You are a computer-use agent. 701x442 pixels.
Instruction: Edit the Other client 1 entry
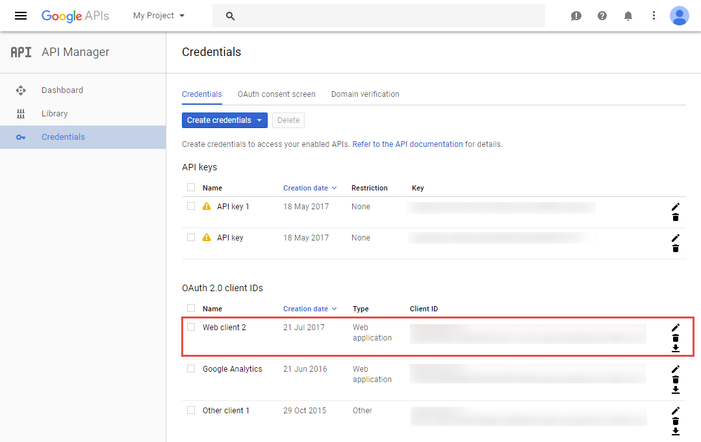[675, 410]
